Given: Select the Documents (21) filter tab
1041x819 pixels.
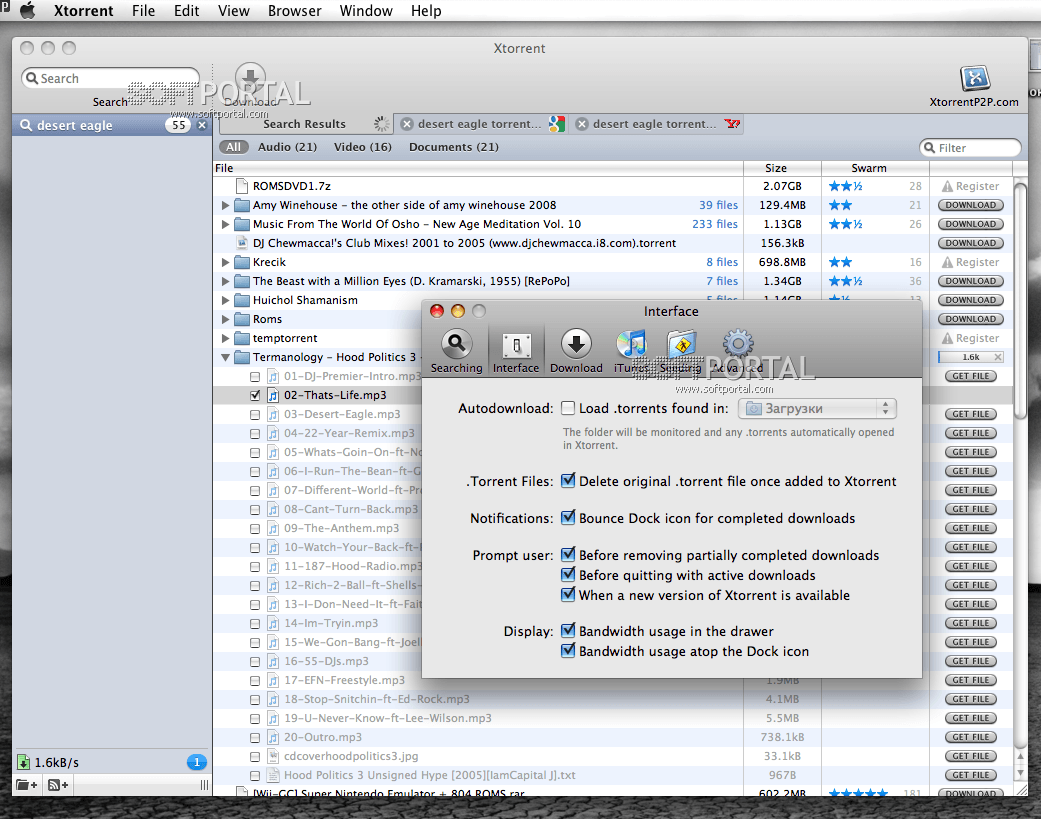Looking at the screenshot, I should click(453, 147).
